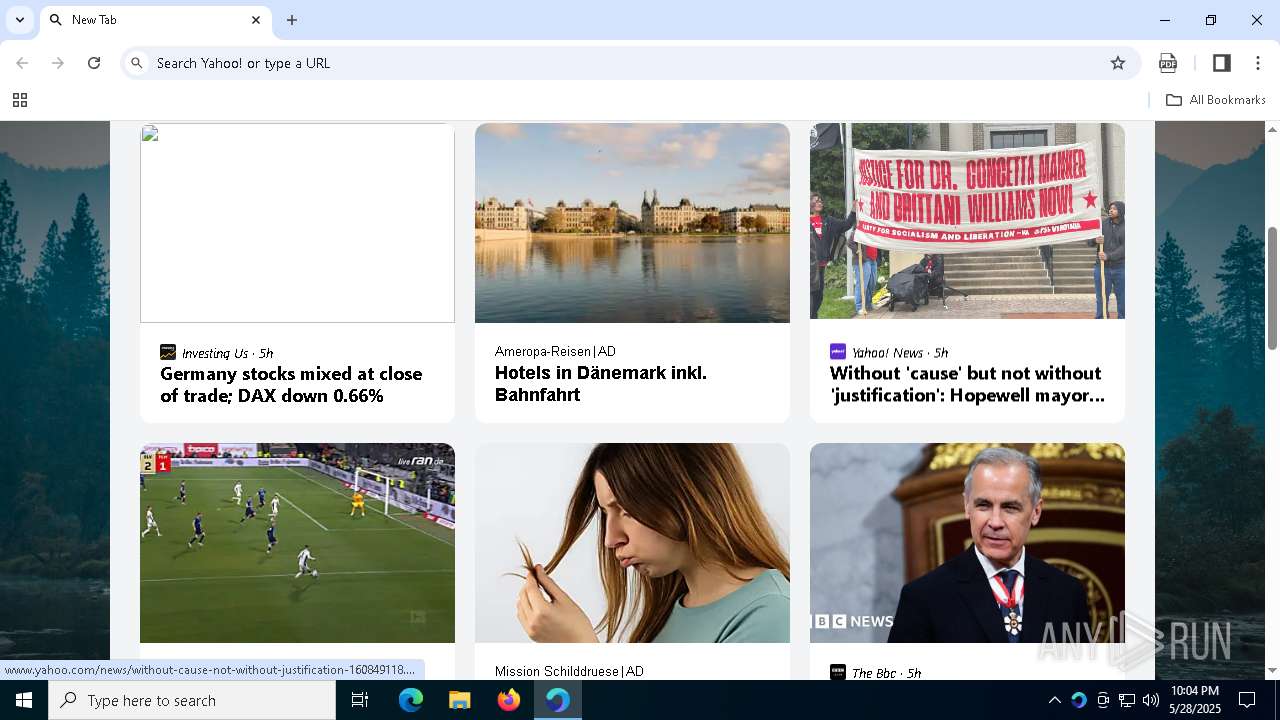Open the Windows Start menu
This screenshot has width=1280, height=720.
pos(24,700)
